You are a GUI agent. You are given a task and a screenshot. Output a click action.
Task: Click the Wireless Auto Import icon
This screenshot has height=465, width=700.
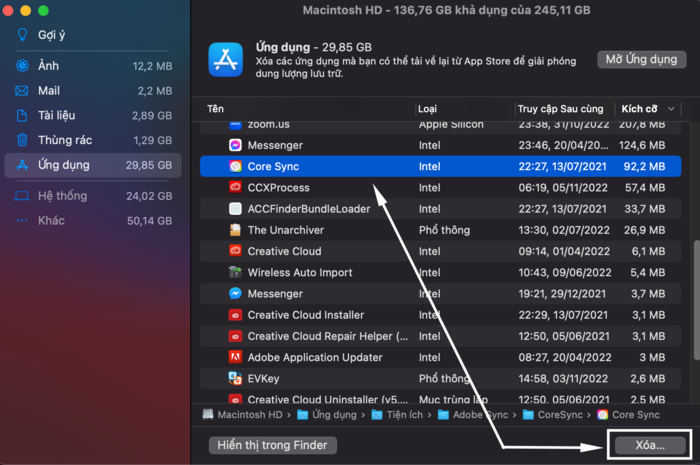coord(235,272)
